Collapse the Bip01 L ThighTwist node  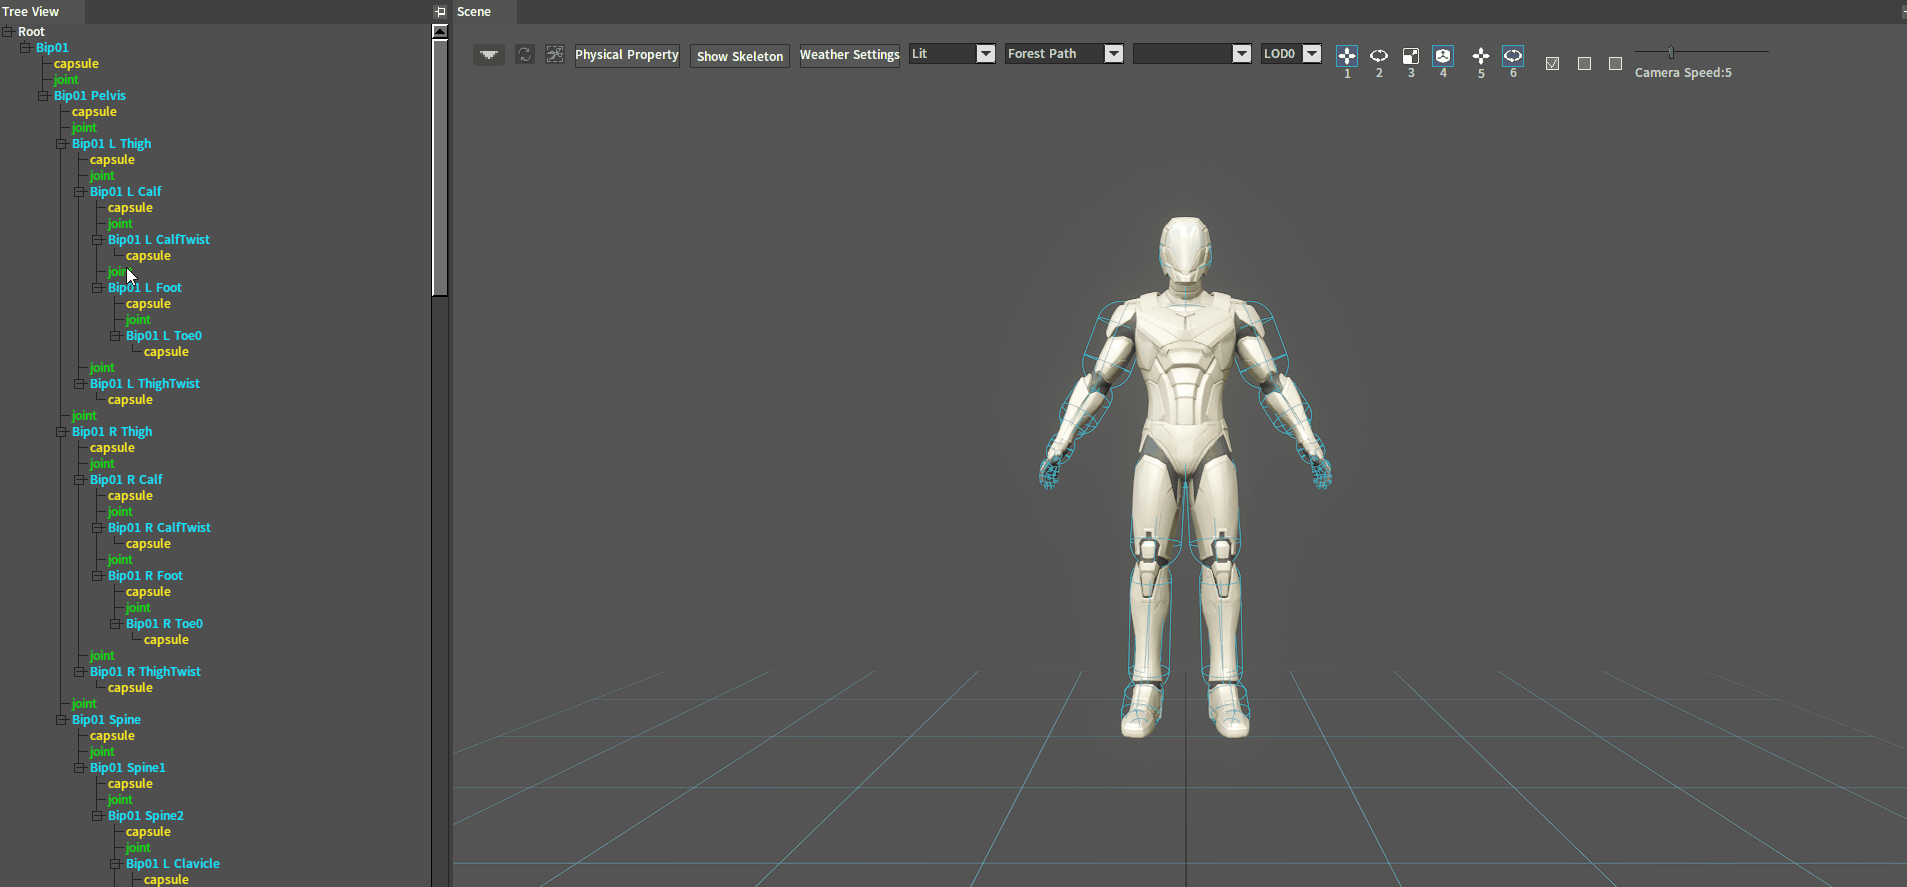(x=79, y=384)
